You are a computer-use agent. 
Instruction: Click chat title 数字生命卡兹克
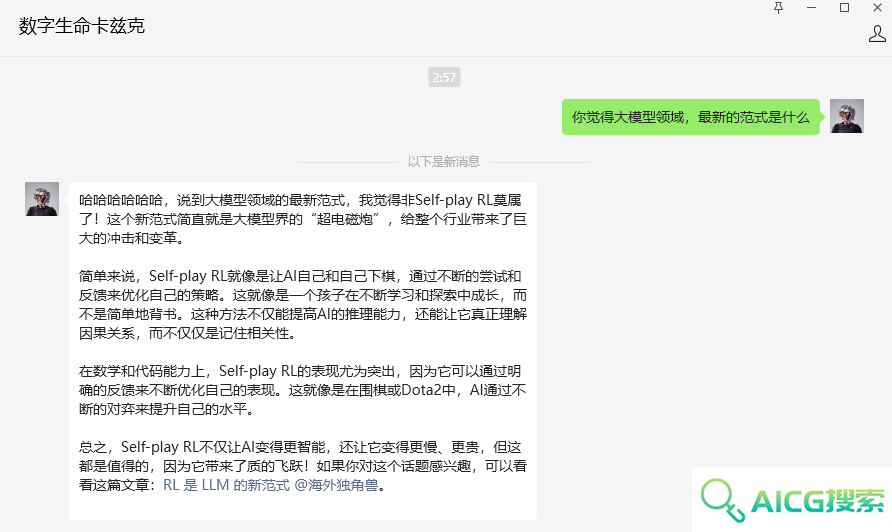82,26
